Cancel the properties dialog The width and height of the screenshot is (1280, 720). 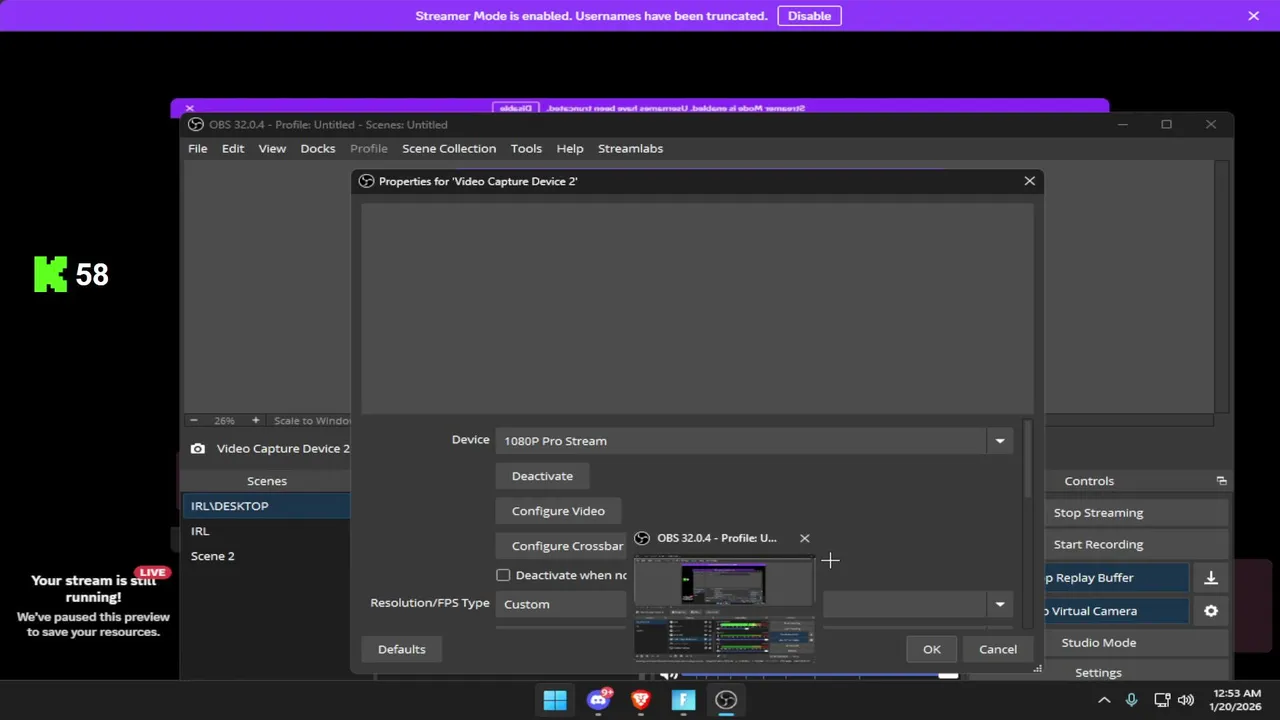point(998,649)
